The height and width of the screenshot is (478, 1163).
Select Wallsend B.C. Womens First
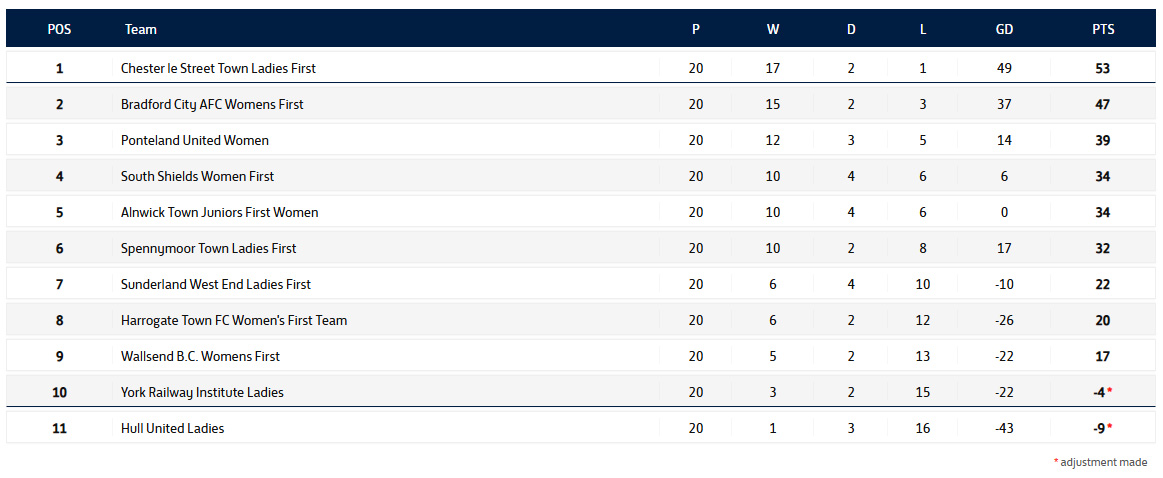[200, 356]
